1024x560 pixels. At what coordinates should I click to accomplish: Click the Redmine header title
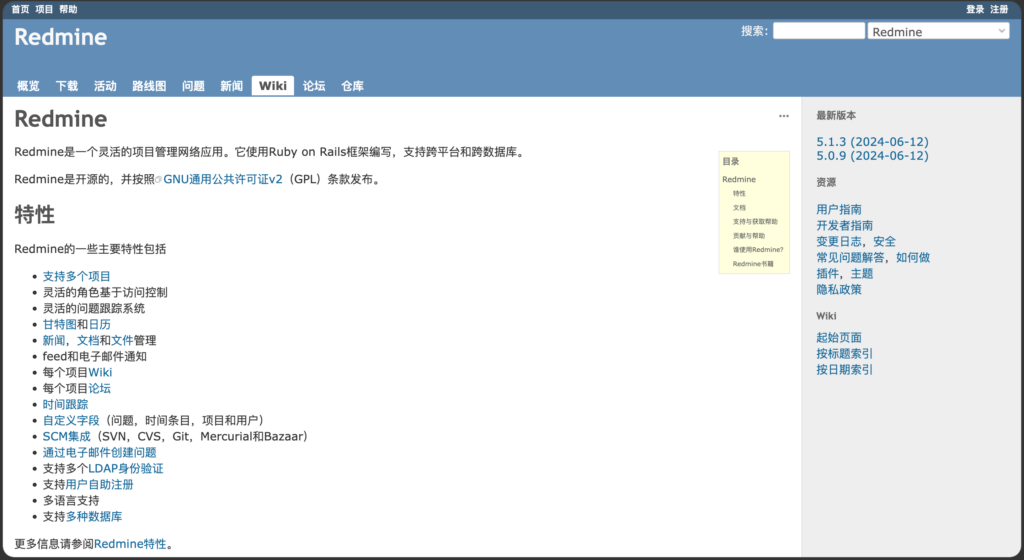pyautogui.click(x=61, y=37)
